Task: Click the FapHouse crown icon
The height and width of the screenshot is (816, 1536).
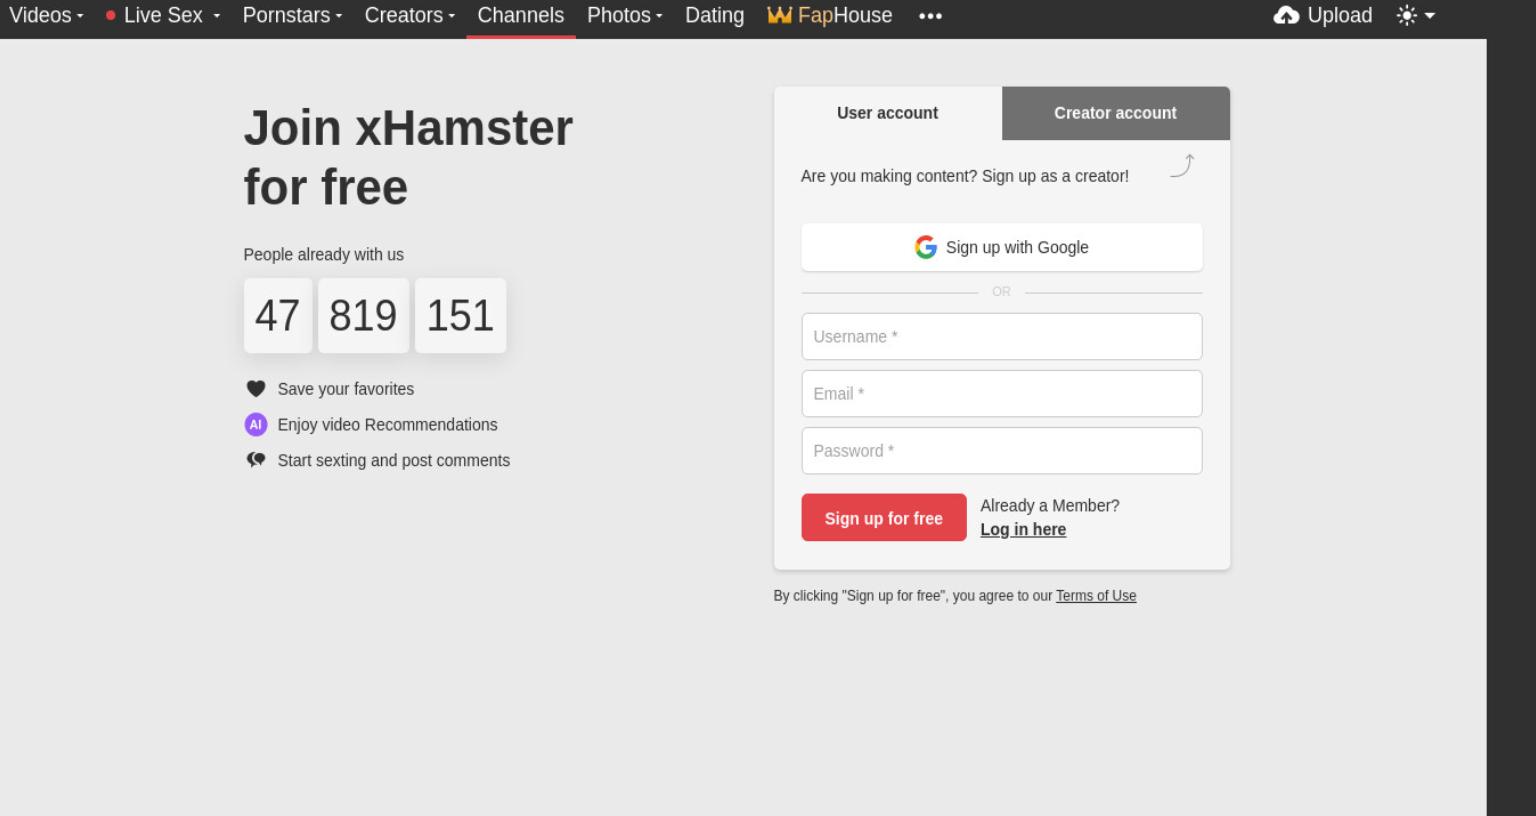Action: (x=779, y=16)
